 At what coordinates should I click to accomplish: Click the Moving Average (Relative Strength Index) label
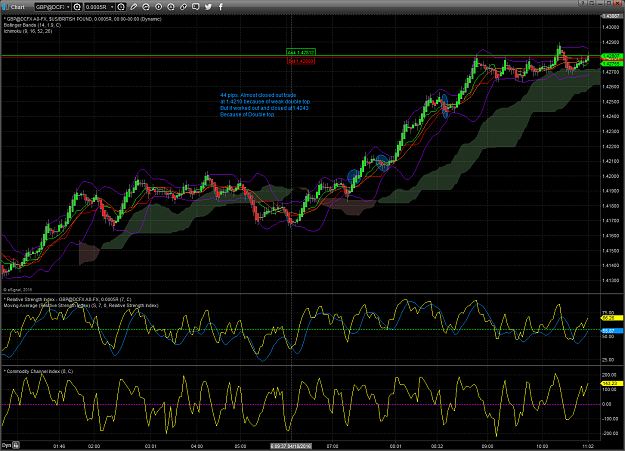pyautogui.click(x=81, y=305)
